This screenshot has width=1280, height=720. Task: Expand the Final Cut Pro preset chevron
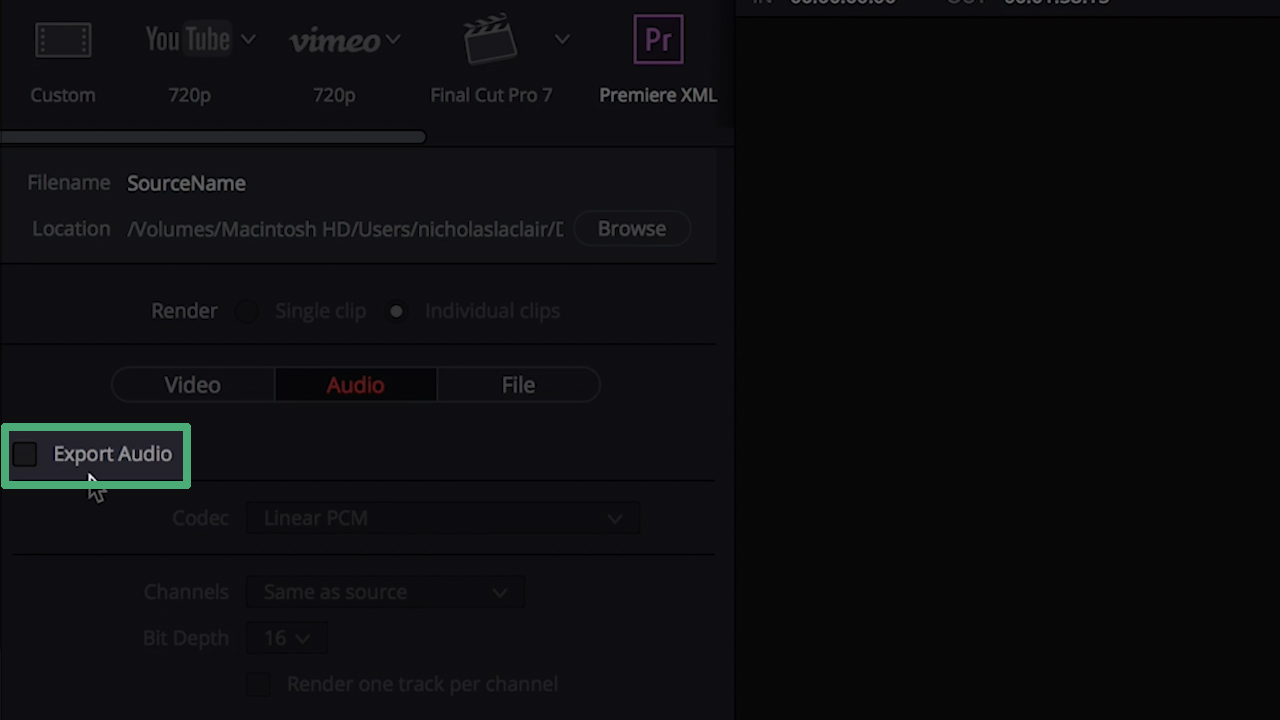point(562,38)
